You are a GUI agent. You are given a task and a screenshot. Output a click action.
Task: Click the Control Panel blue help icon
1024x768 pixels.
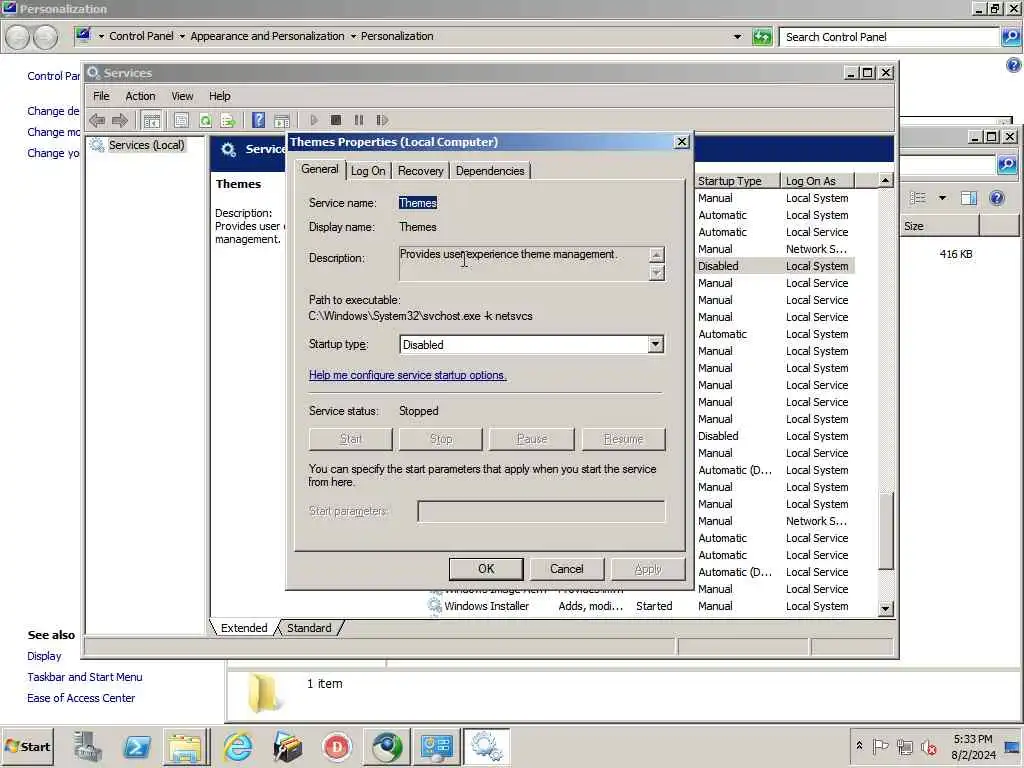click(x=1013, y=65)
